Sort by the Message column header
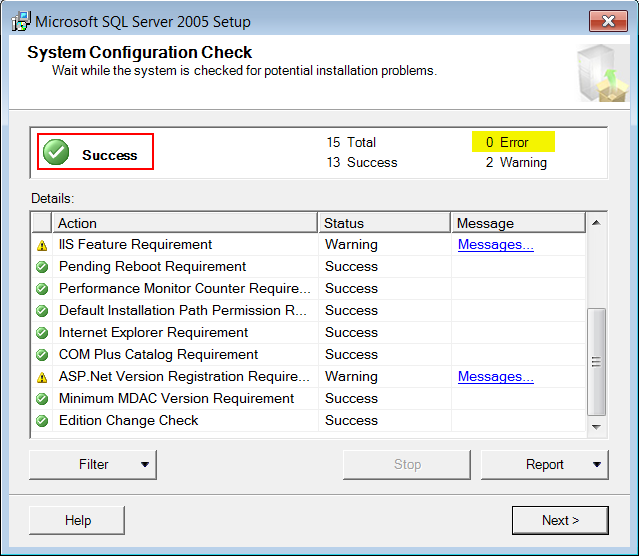The image size is (639, 556). [518, 223]
